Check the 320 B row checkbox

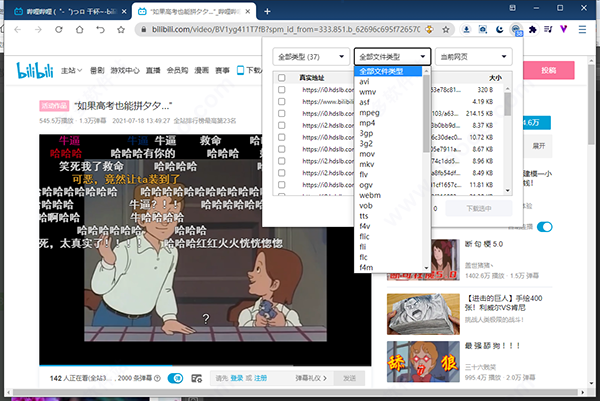282,90
